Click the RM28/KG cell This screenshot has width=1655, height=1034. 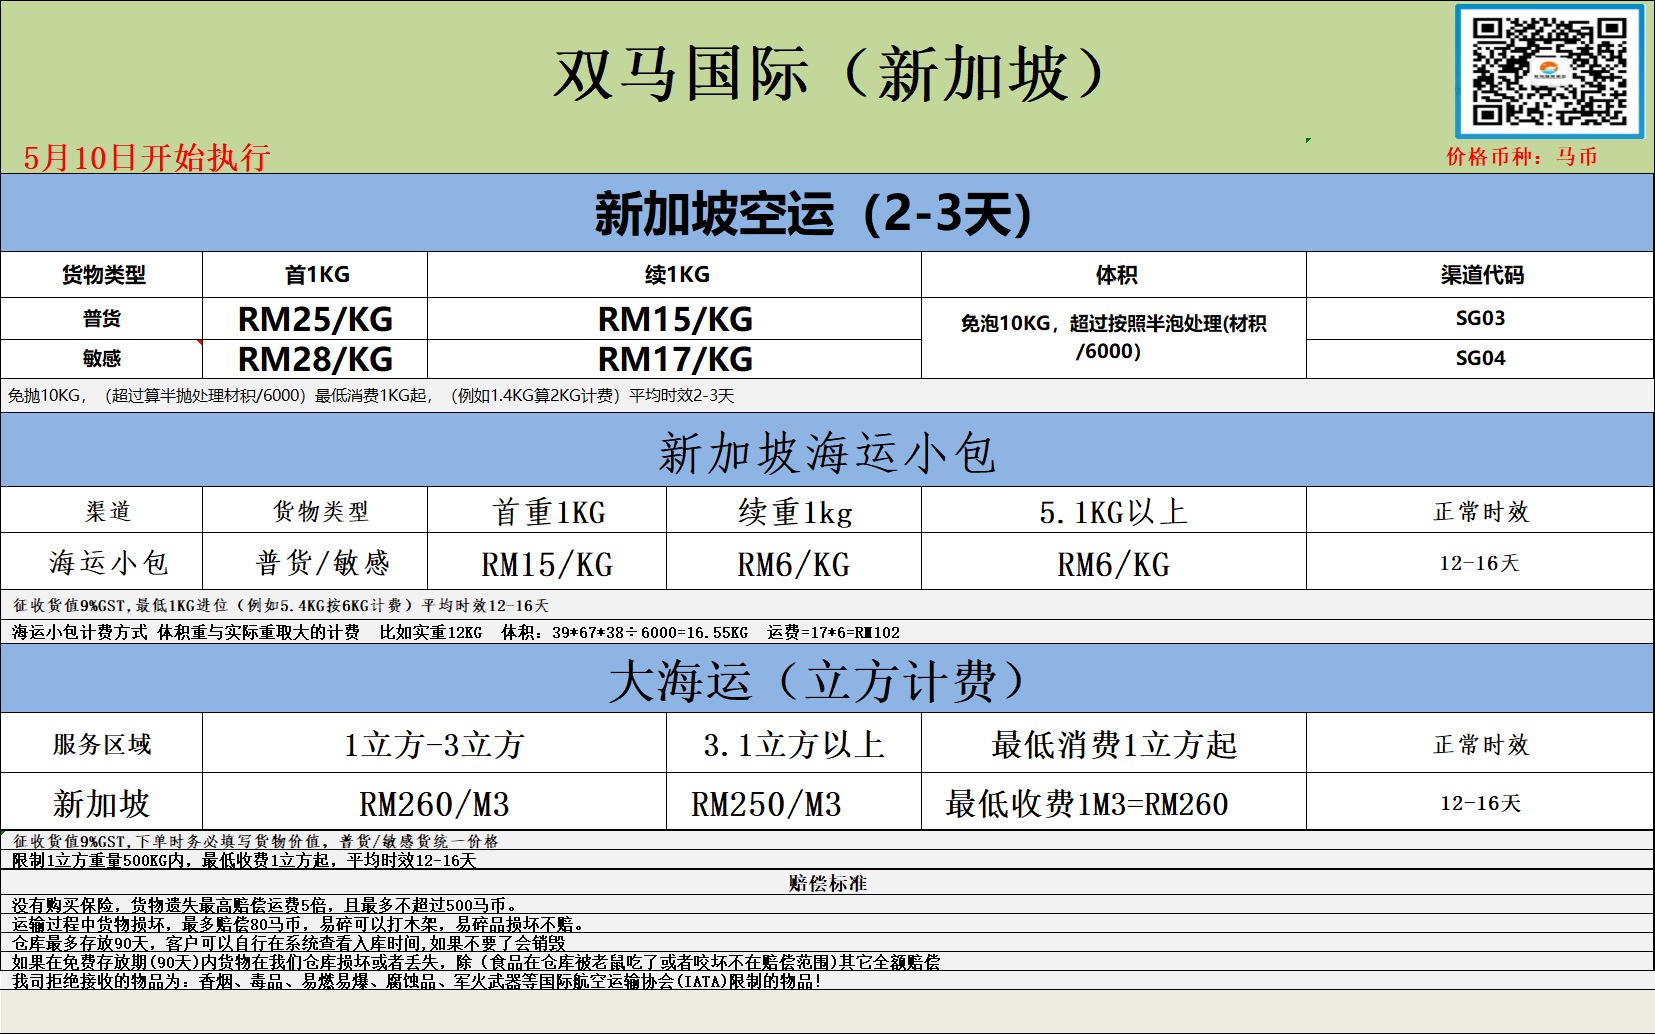click(315, 359)
